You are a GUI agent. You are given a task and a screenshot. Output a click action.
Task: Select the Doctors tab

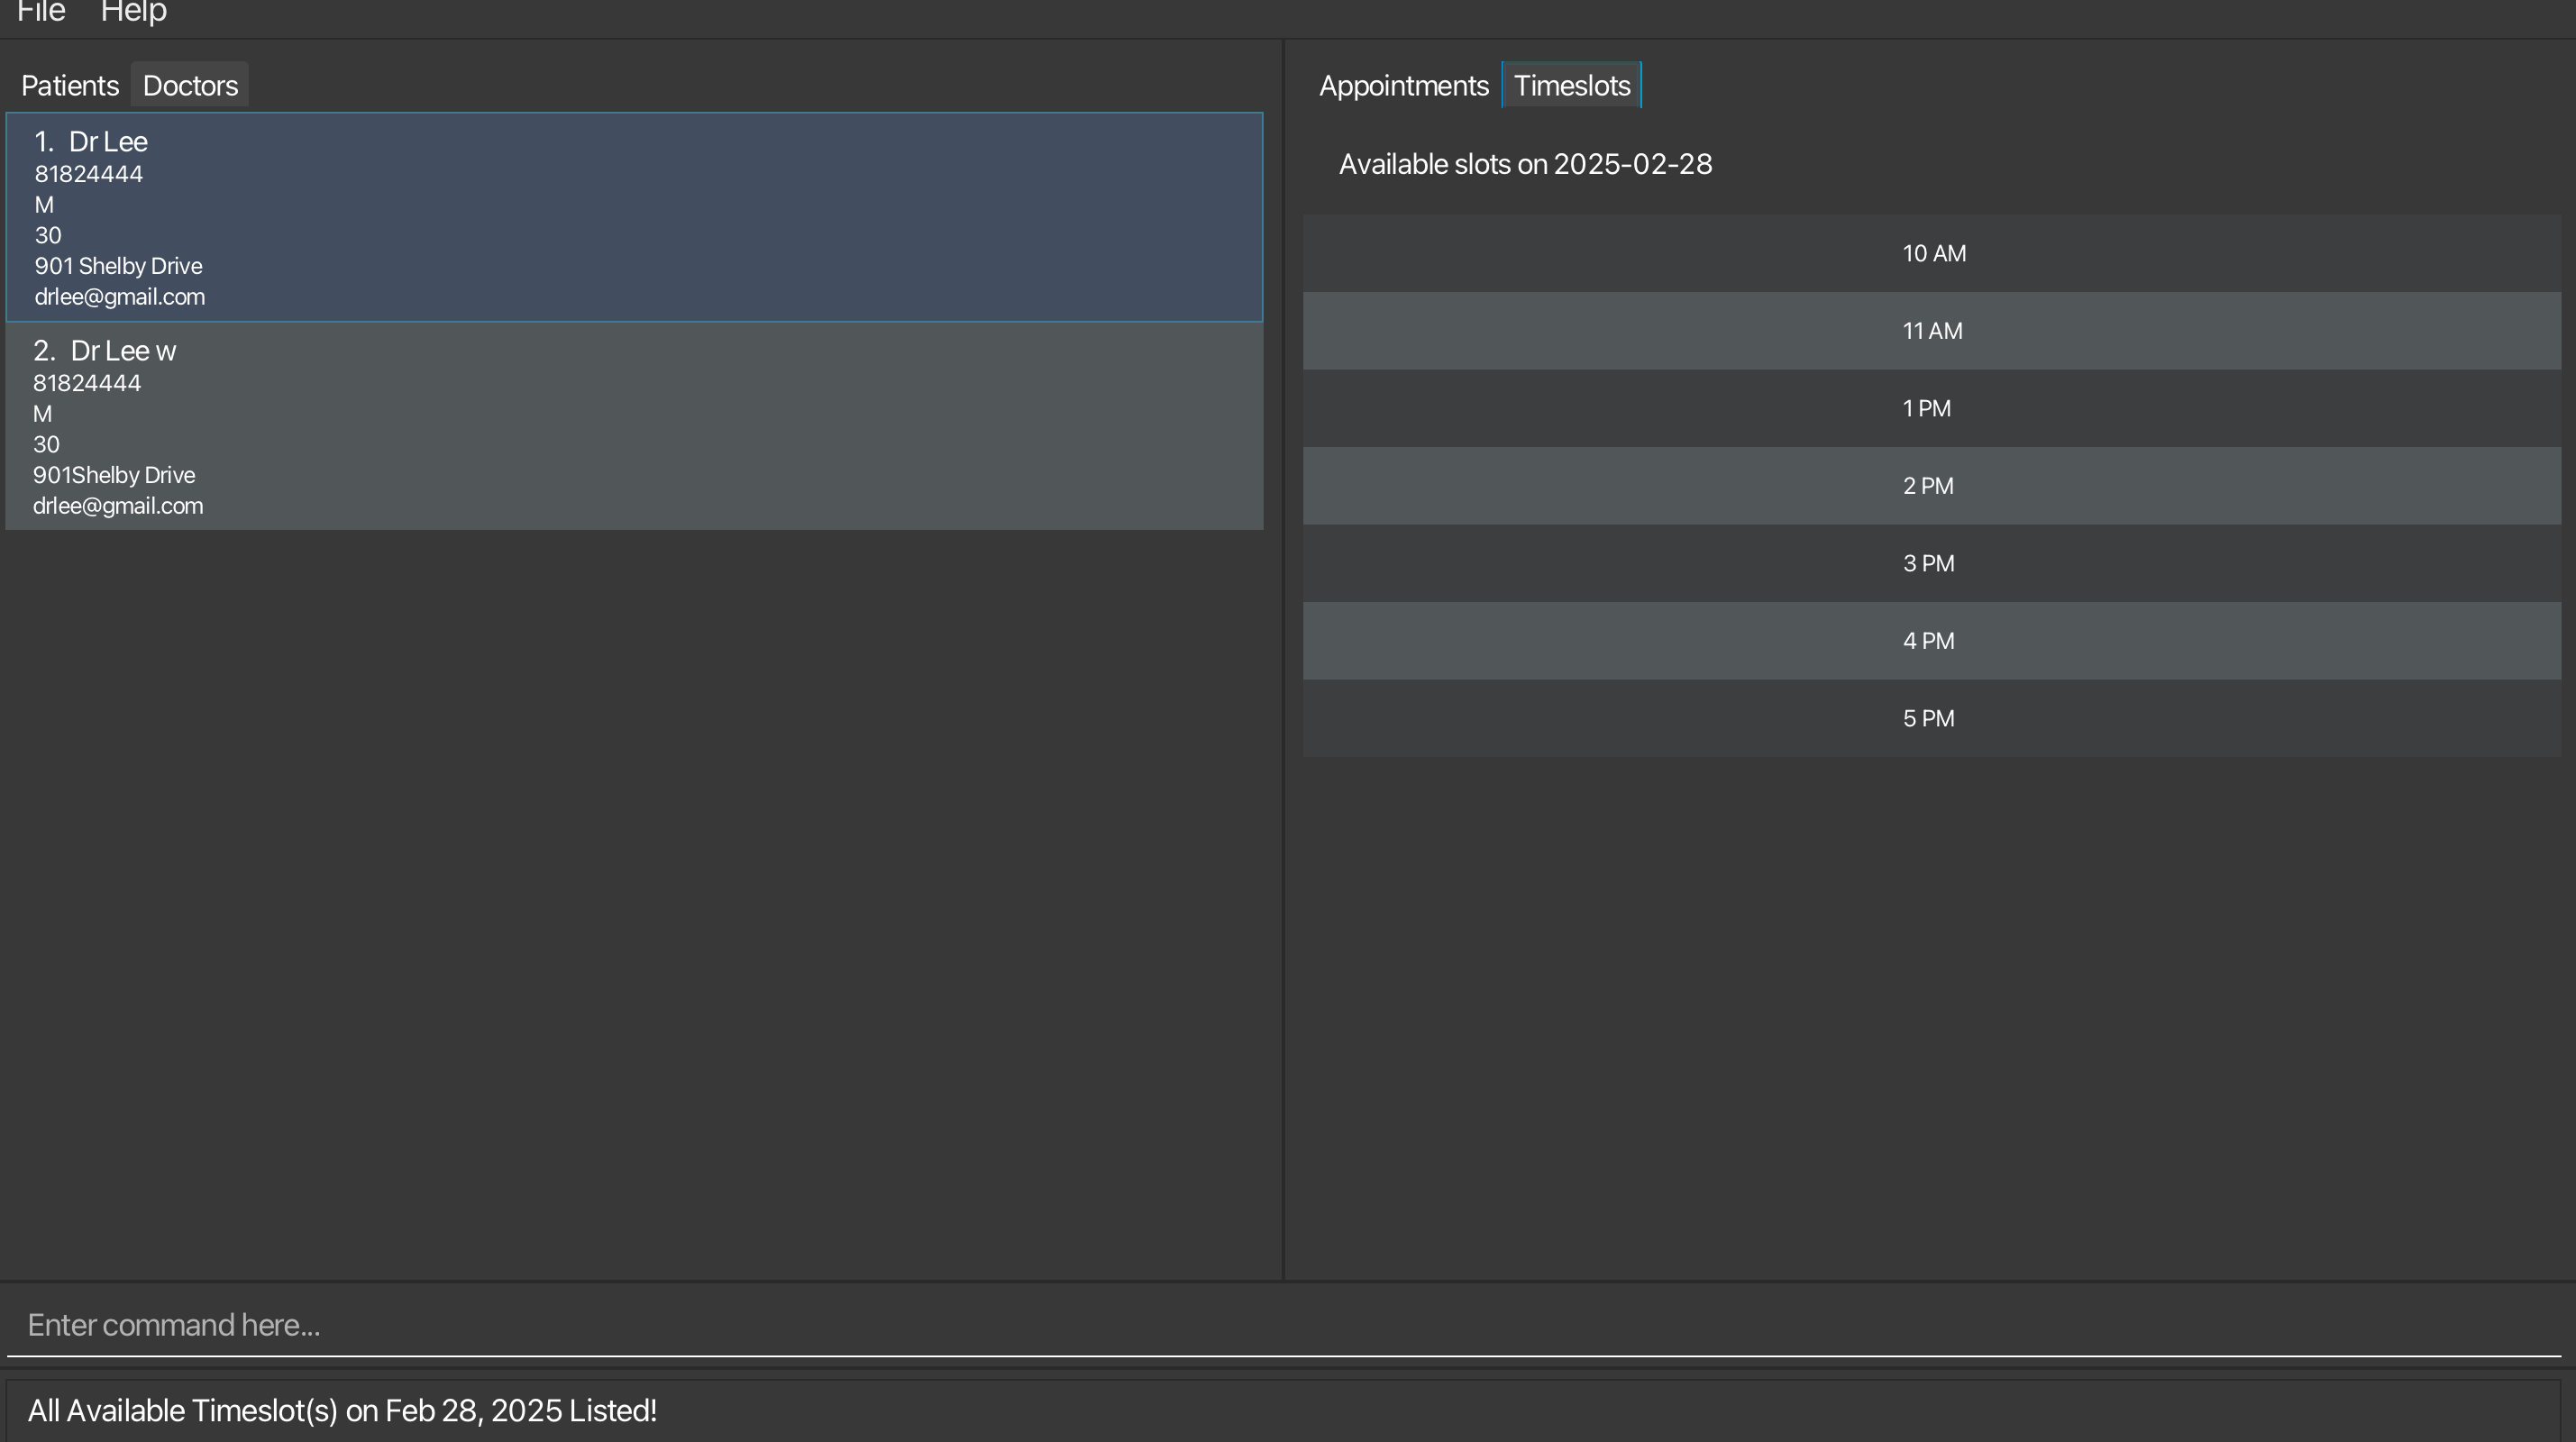[190, 86]
